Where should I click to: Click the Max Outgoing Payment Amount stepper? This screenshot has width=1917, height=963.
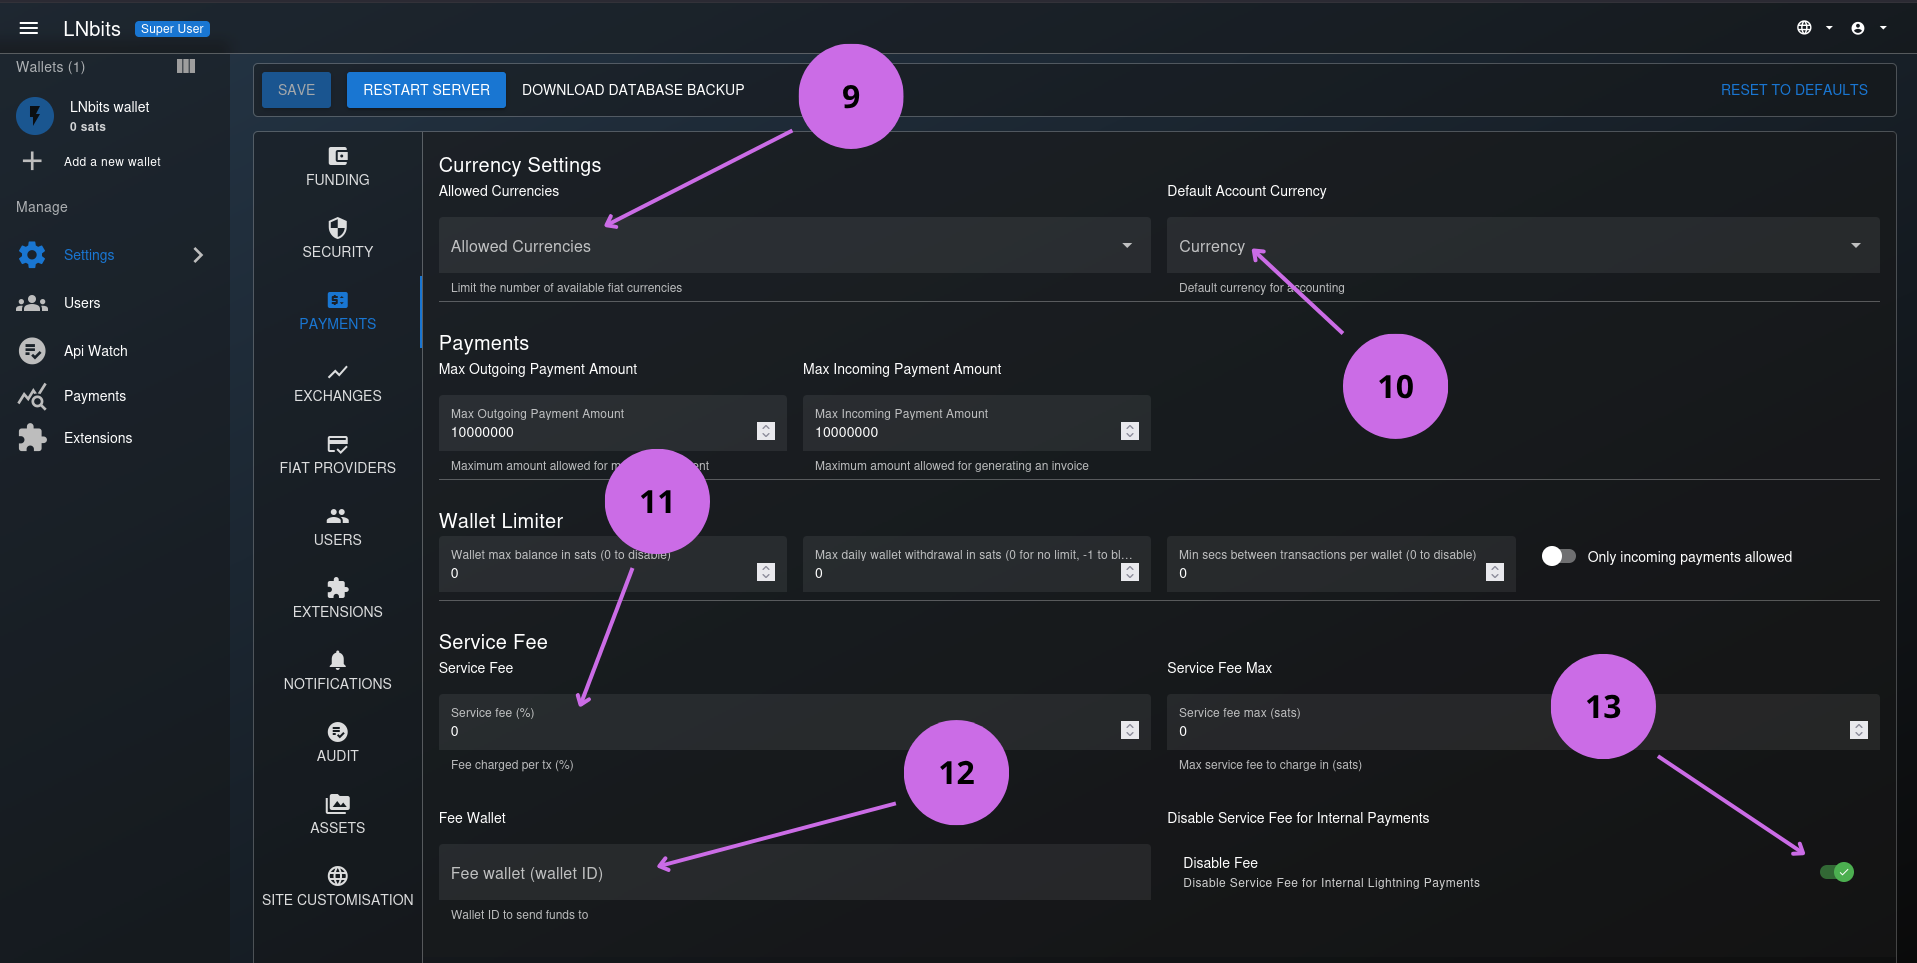(766, 431)
